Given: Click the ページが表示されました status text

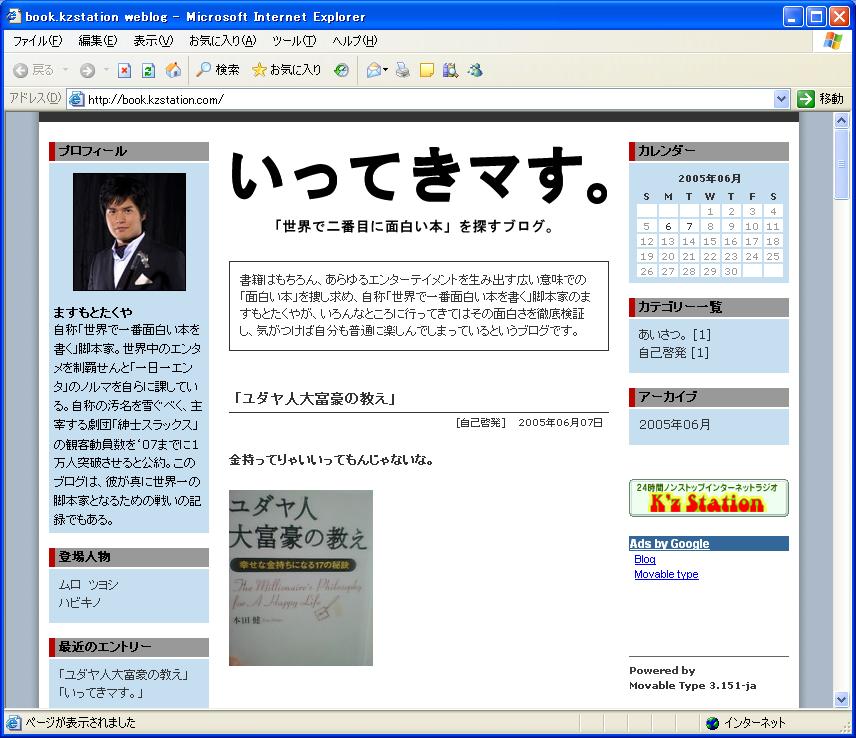Looking at the screenshot, I should pyautogui.click(x=81, y=723).
